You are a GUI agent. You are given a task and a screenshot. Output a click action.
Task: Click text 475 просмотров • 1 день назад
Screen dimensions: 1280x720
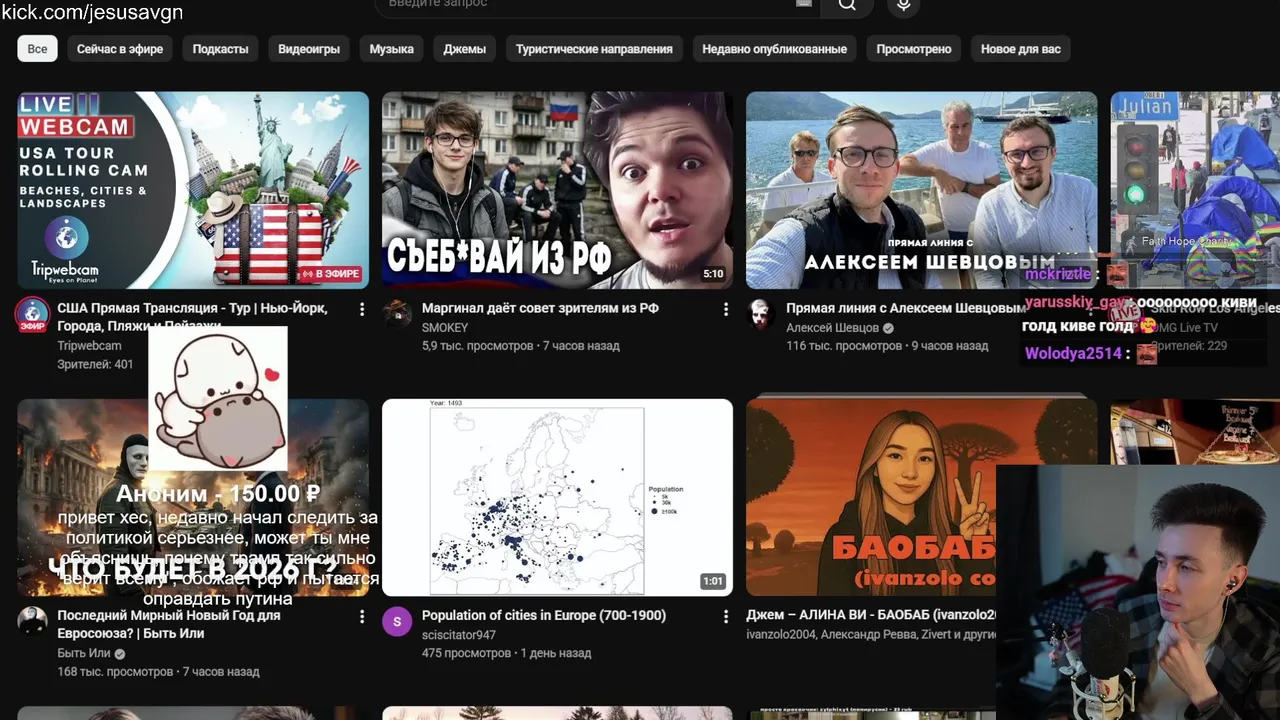(x=506, y=653)
